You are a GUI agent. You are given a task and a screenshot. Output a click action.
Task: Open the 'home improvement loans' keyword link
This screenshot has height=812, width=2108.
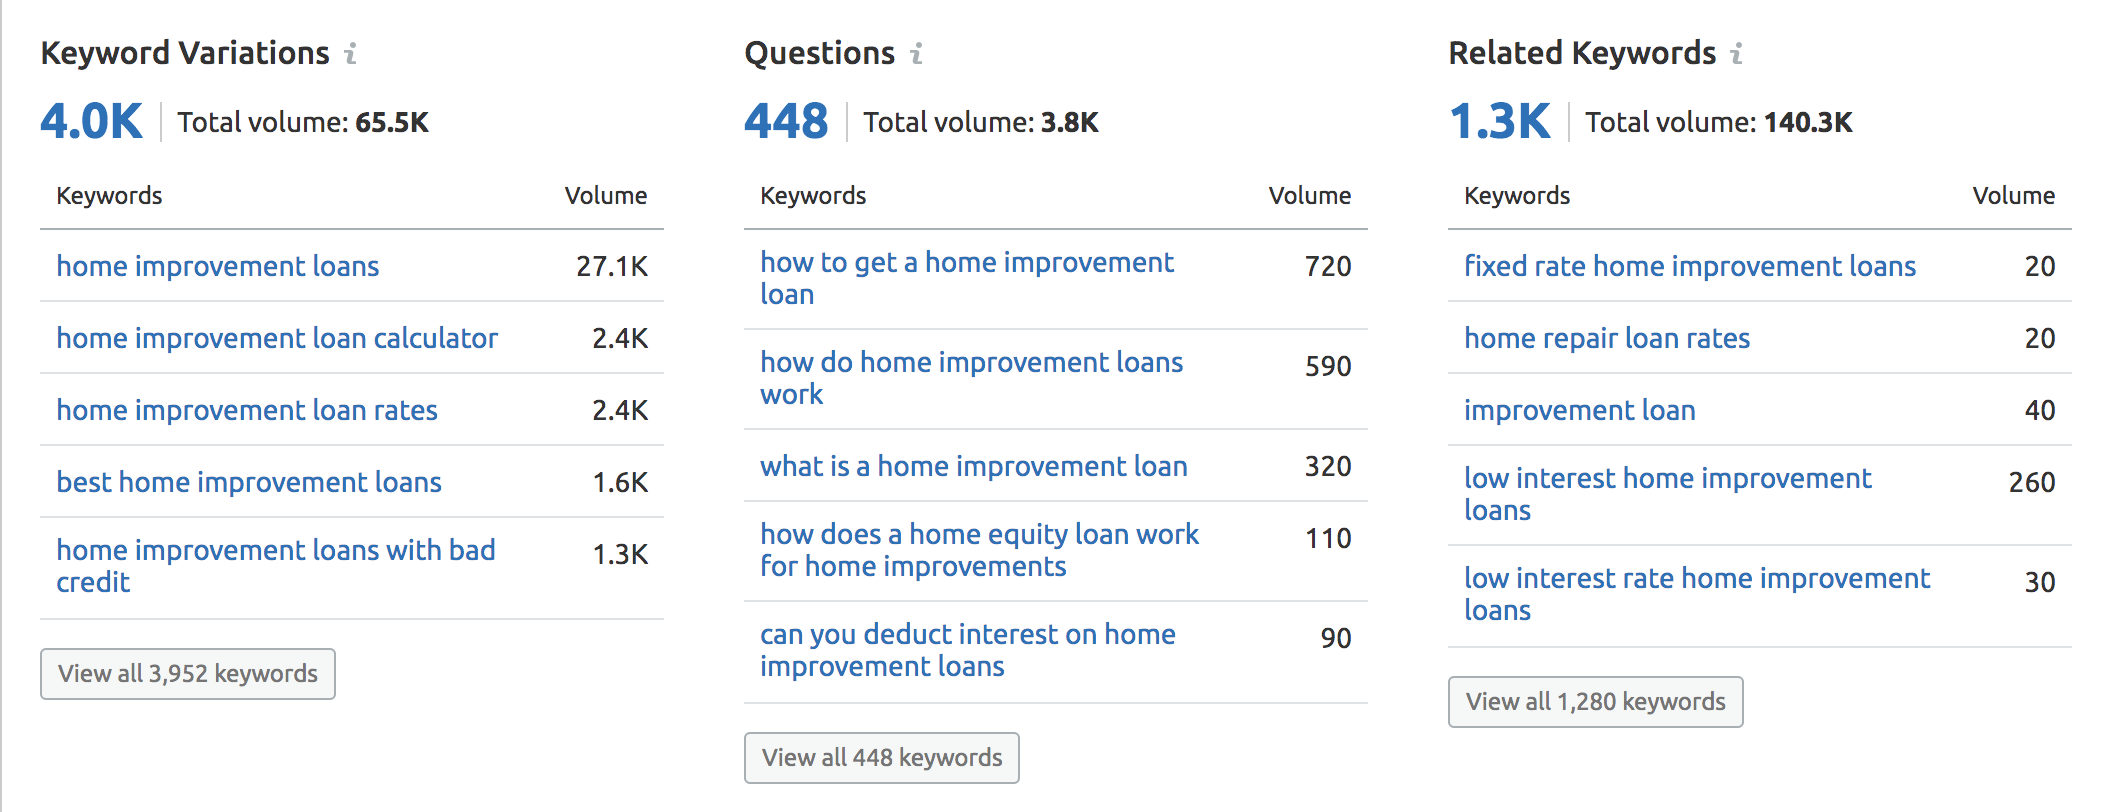(218, 266)
